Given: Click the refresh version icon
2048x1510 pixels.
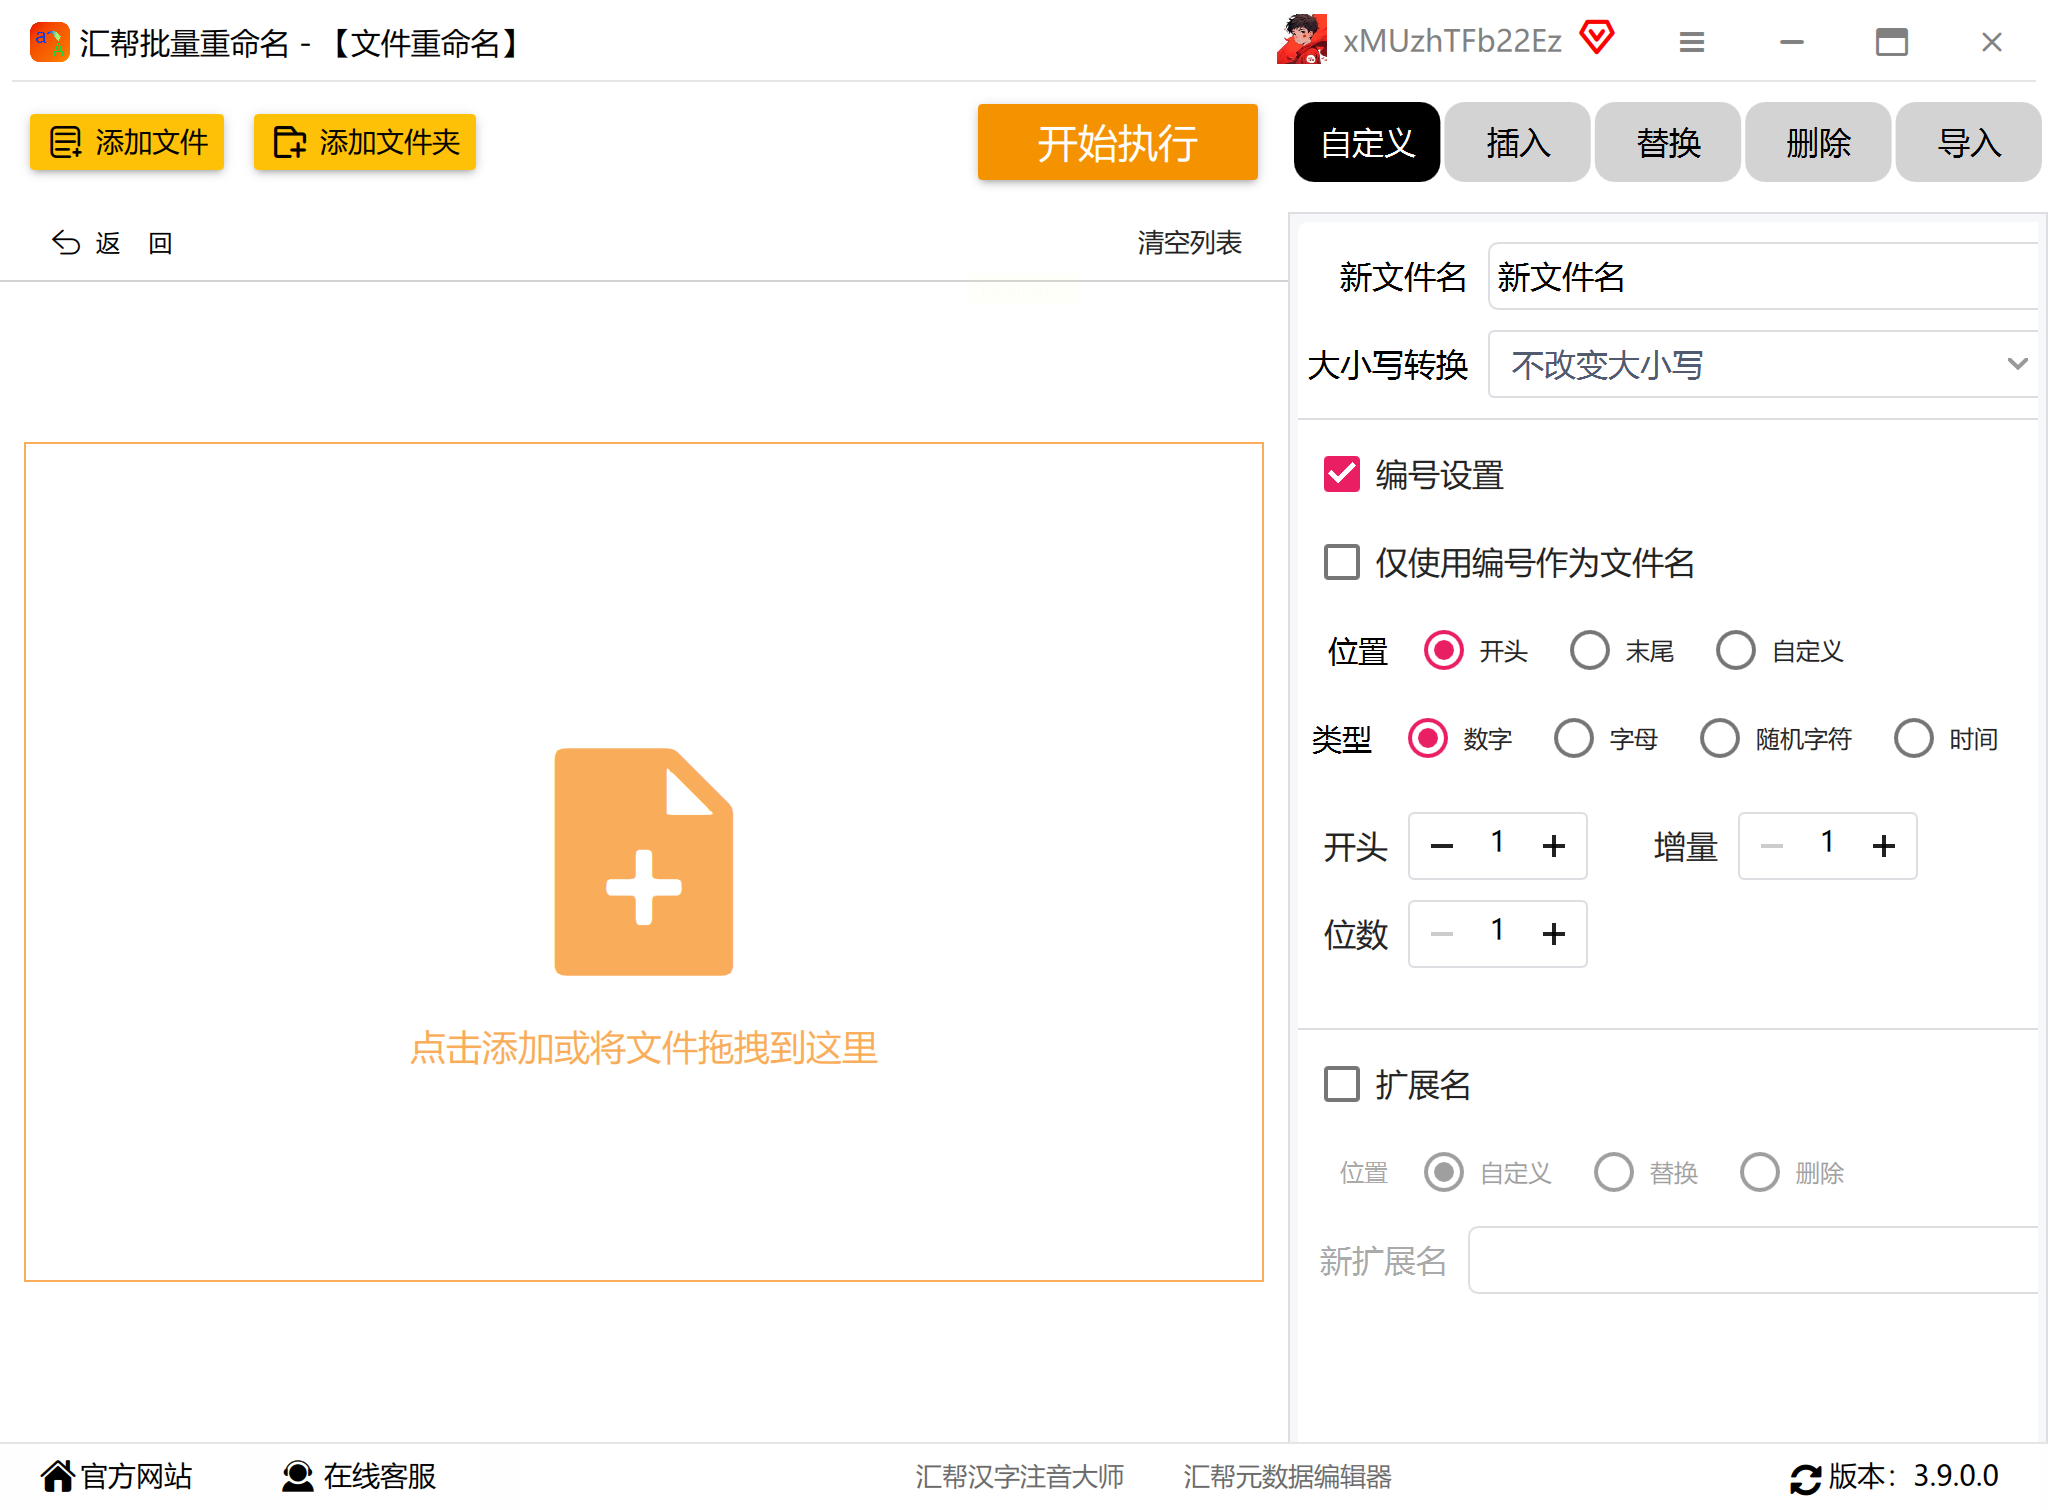Looking at the screenshot, I should click(1805, 1478).
